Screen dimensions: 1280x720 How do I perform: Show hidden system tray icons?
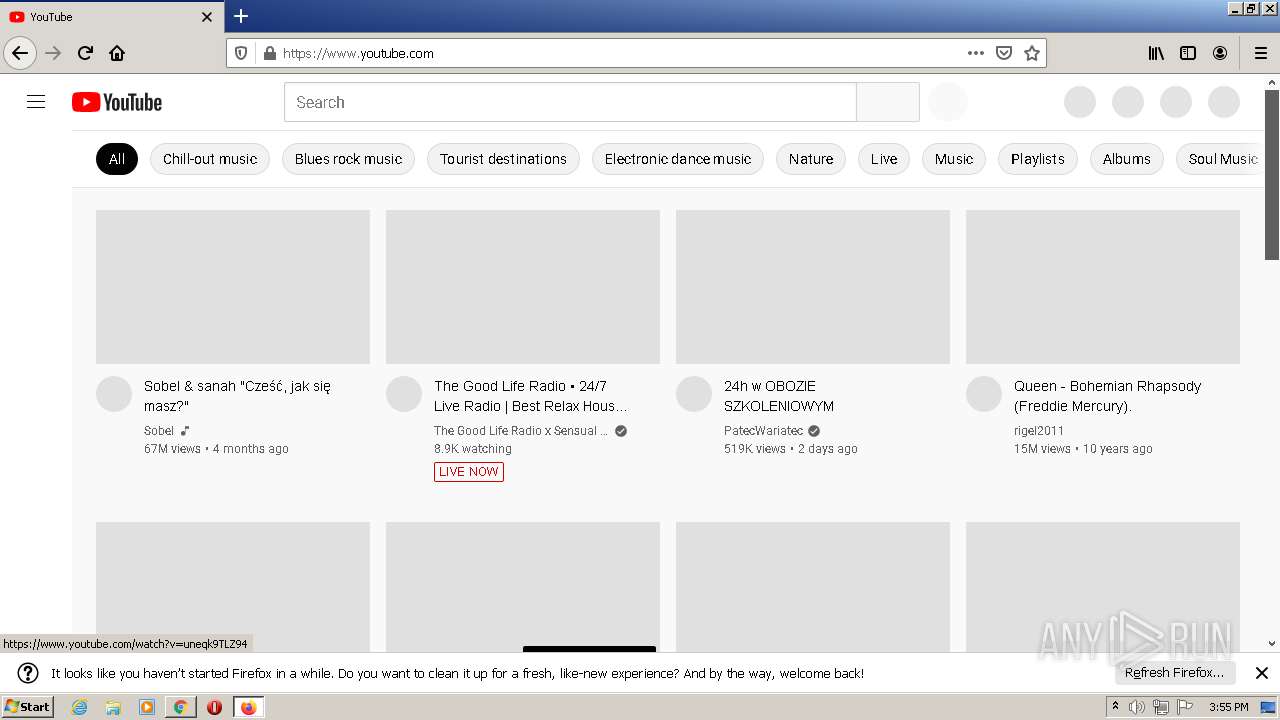(1116, 707)
